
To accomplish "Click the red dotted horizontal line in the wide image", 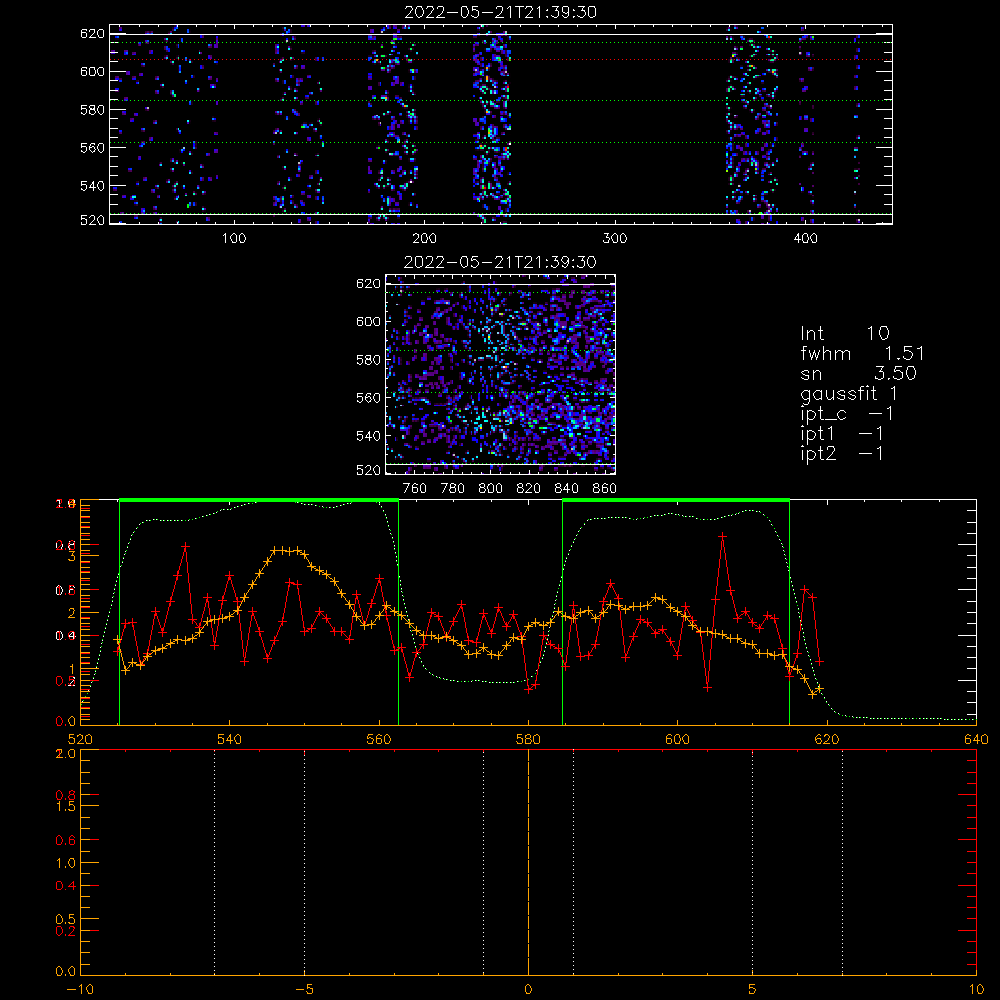I will 501,60.
